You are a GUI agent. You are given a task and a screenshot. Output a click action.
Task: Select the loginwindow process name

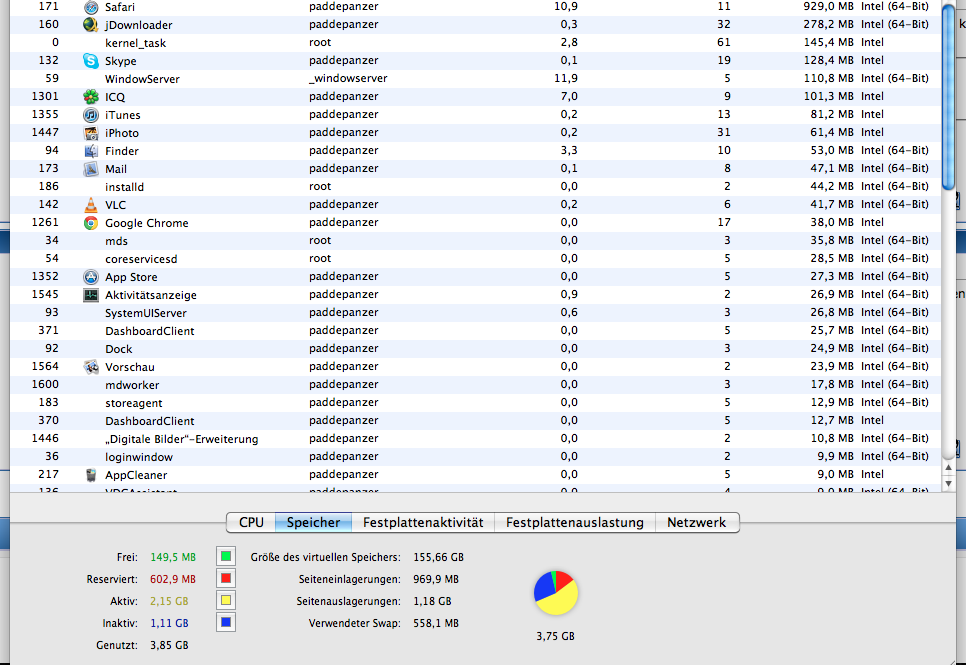(x=139, y=457)
